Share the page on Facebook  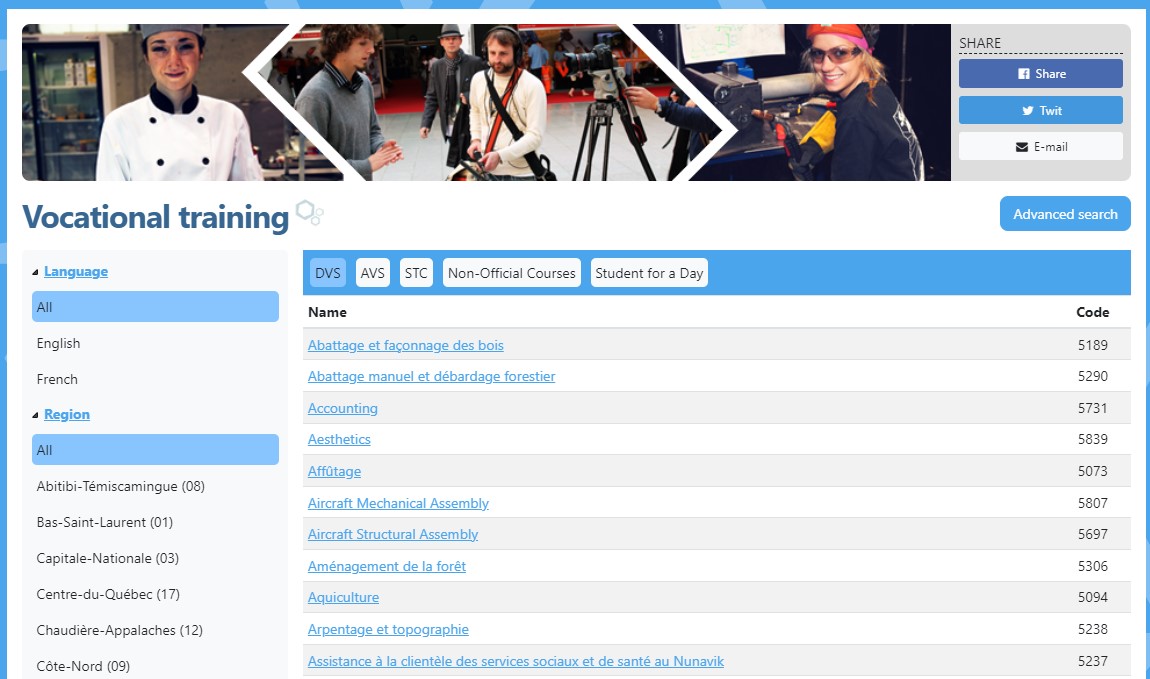click(1040, 73)
